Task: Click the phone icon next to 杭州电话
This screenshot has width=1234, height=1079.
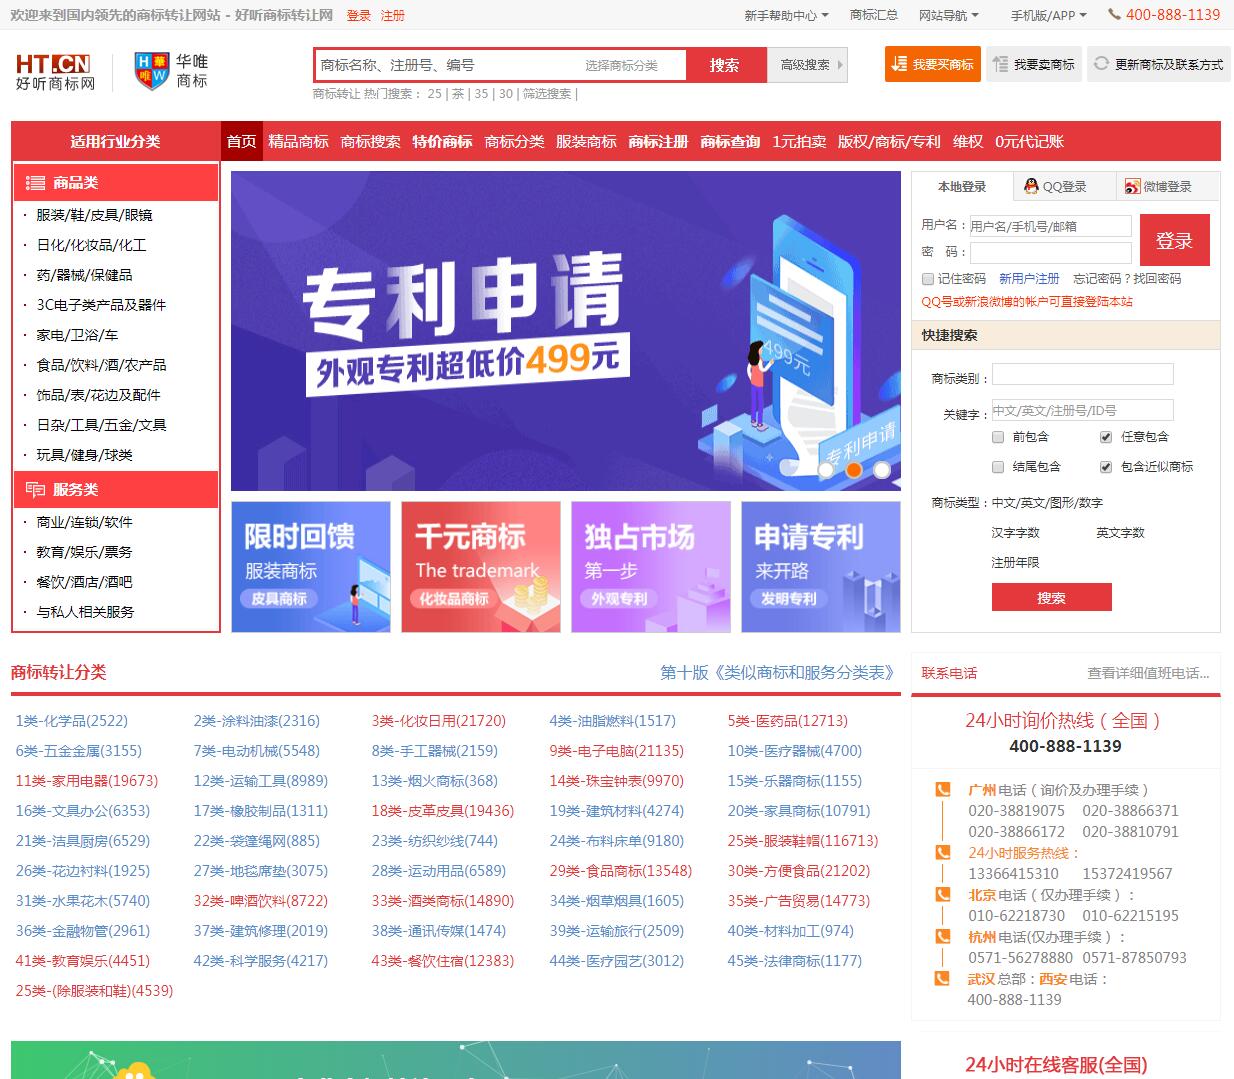Action: [942, 936]
